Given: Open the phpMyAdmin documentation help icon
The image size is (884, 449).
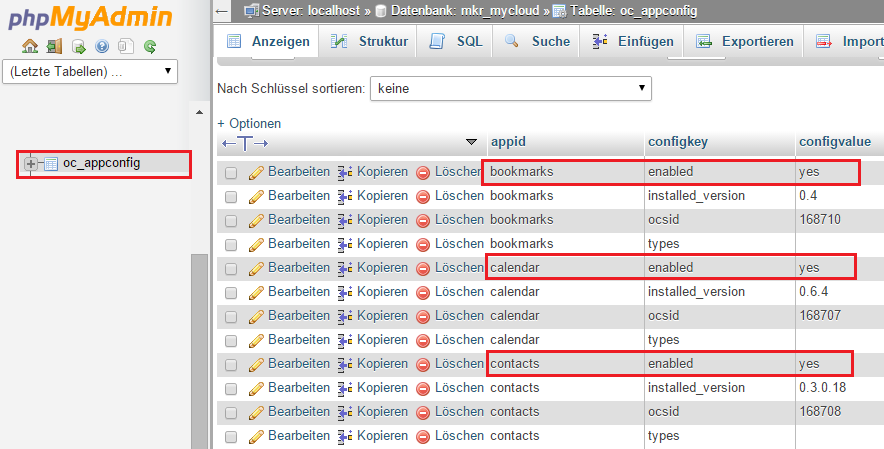Looking at the screenshot, I should click(x=102, y=46).
